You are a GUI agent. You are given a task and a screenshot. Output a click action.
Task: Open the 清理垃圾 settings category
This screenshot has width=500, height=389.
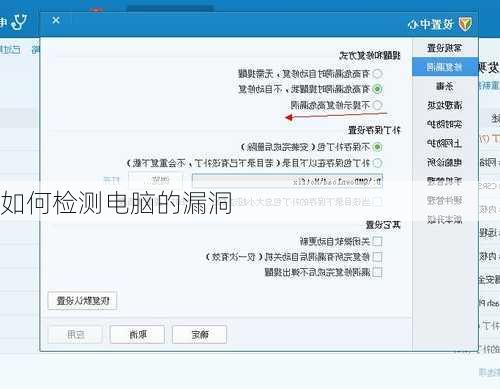(445, 105)
